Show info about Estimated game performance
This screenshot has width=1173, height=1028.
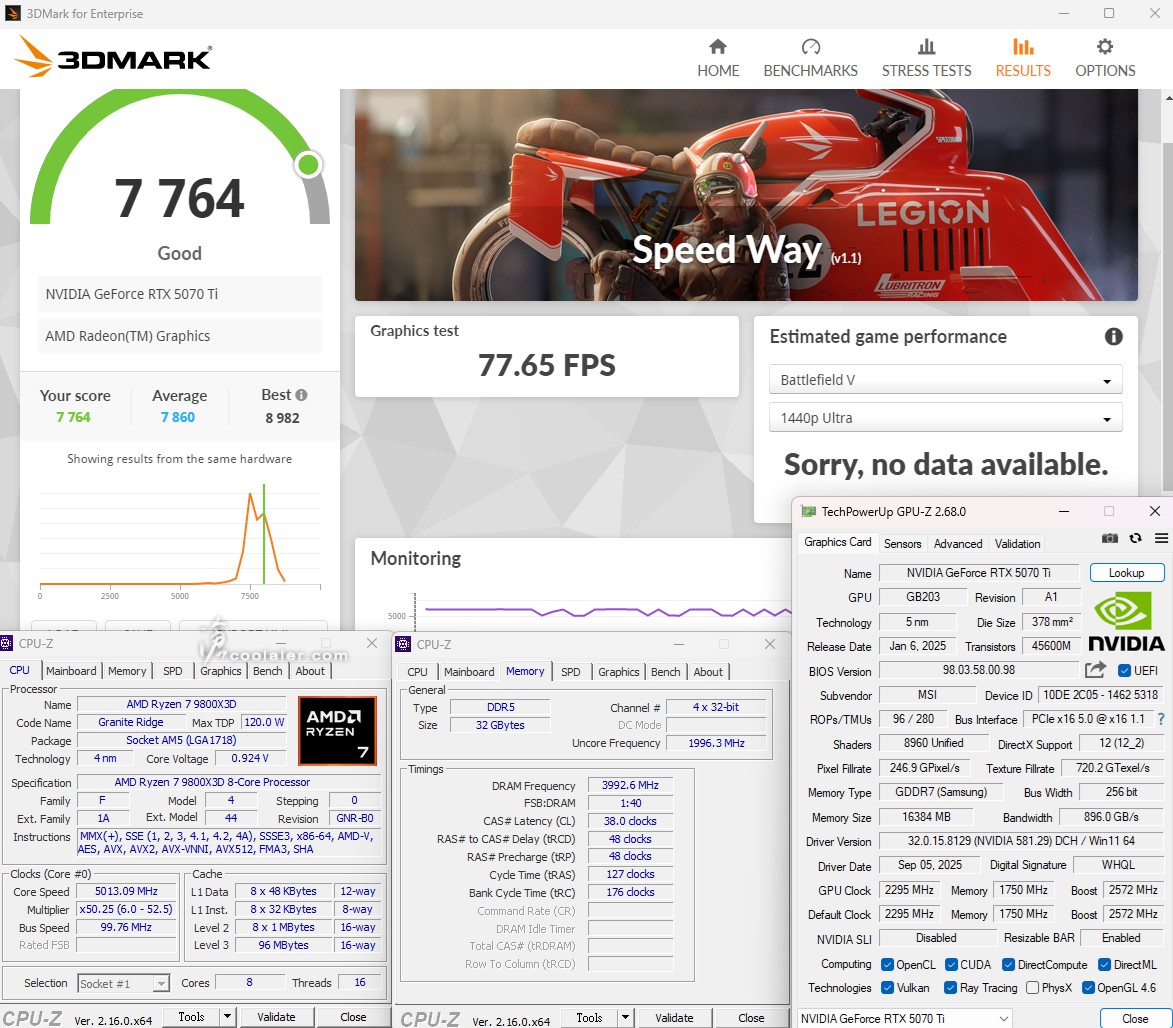coord(1113,337)
